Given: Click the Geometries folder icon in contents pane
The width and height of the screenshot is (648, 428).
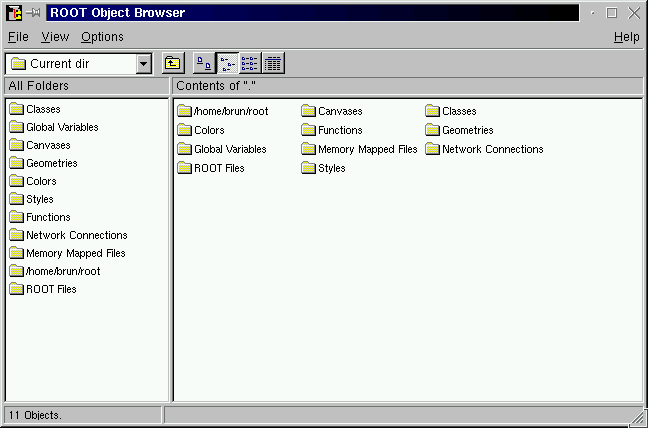Looking at the screenshot, I should [432, 130].
